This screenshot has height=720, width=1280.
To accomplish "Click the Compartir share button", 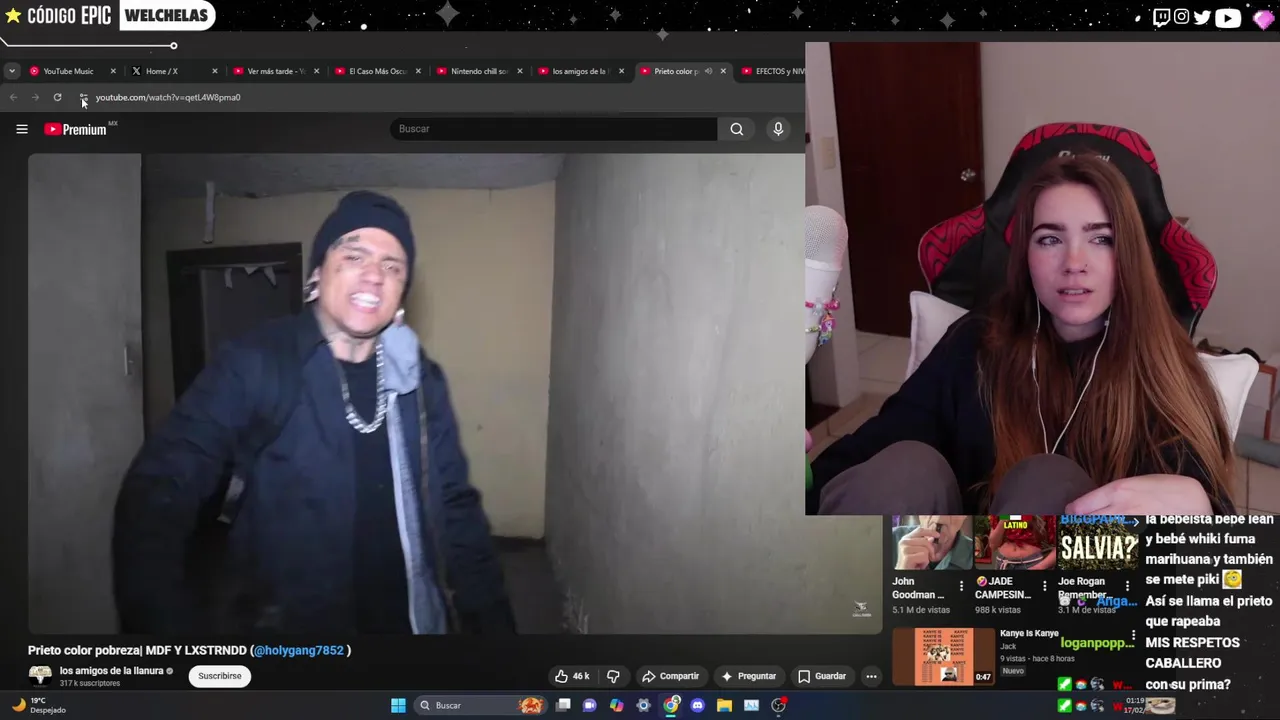I will [670, 676].
